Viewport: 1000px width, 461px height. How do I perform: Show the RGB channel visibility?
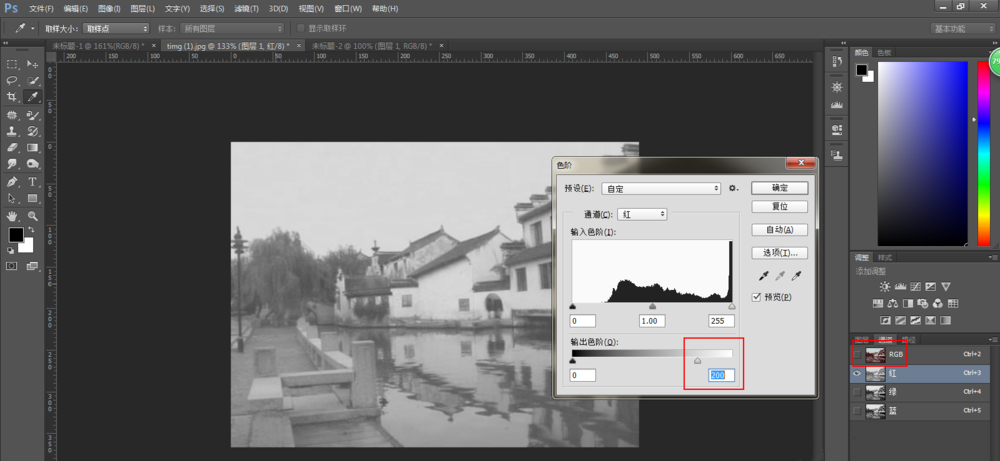click(x=856, y=354)
